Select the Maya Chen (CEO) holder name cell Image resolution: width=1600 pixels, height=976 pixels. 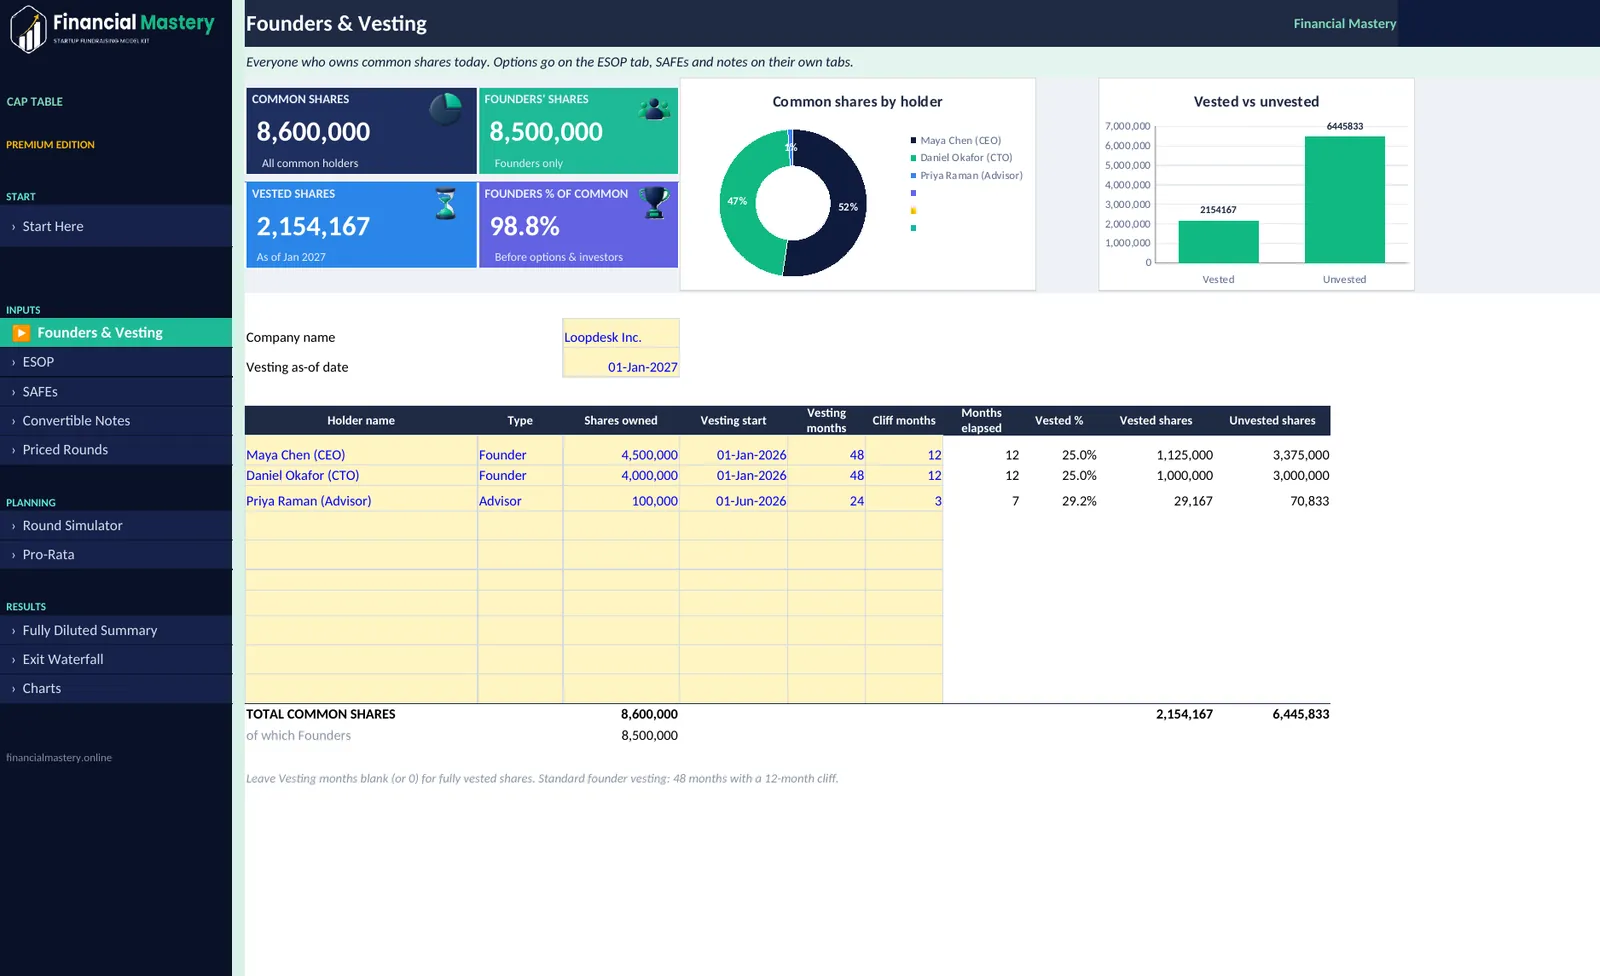[361, 451]
